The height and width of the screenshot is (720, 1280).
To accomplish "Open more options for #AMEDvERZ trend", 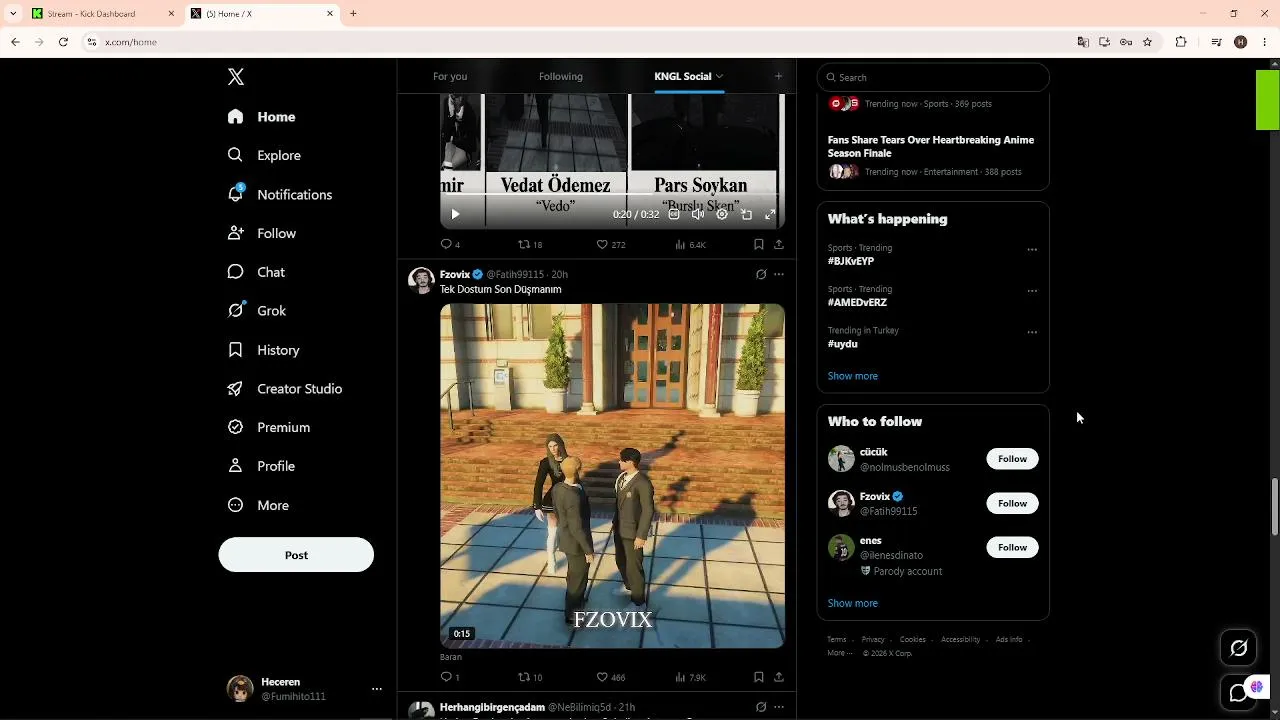I will [x=1032, y=291].
